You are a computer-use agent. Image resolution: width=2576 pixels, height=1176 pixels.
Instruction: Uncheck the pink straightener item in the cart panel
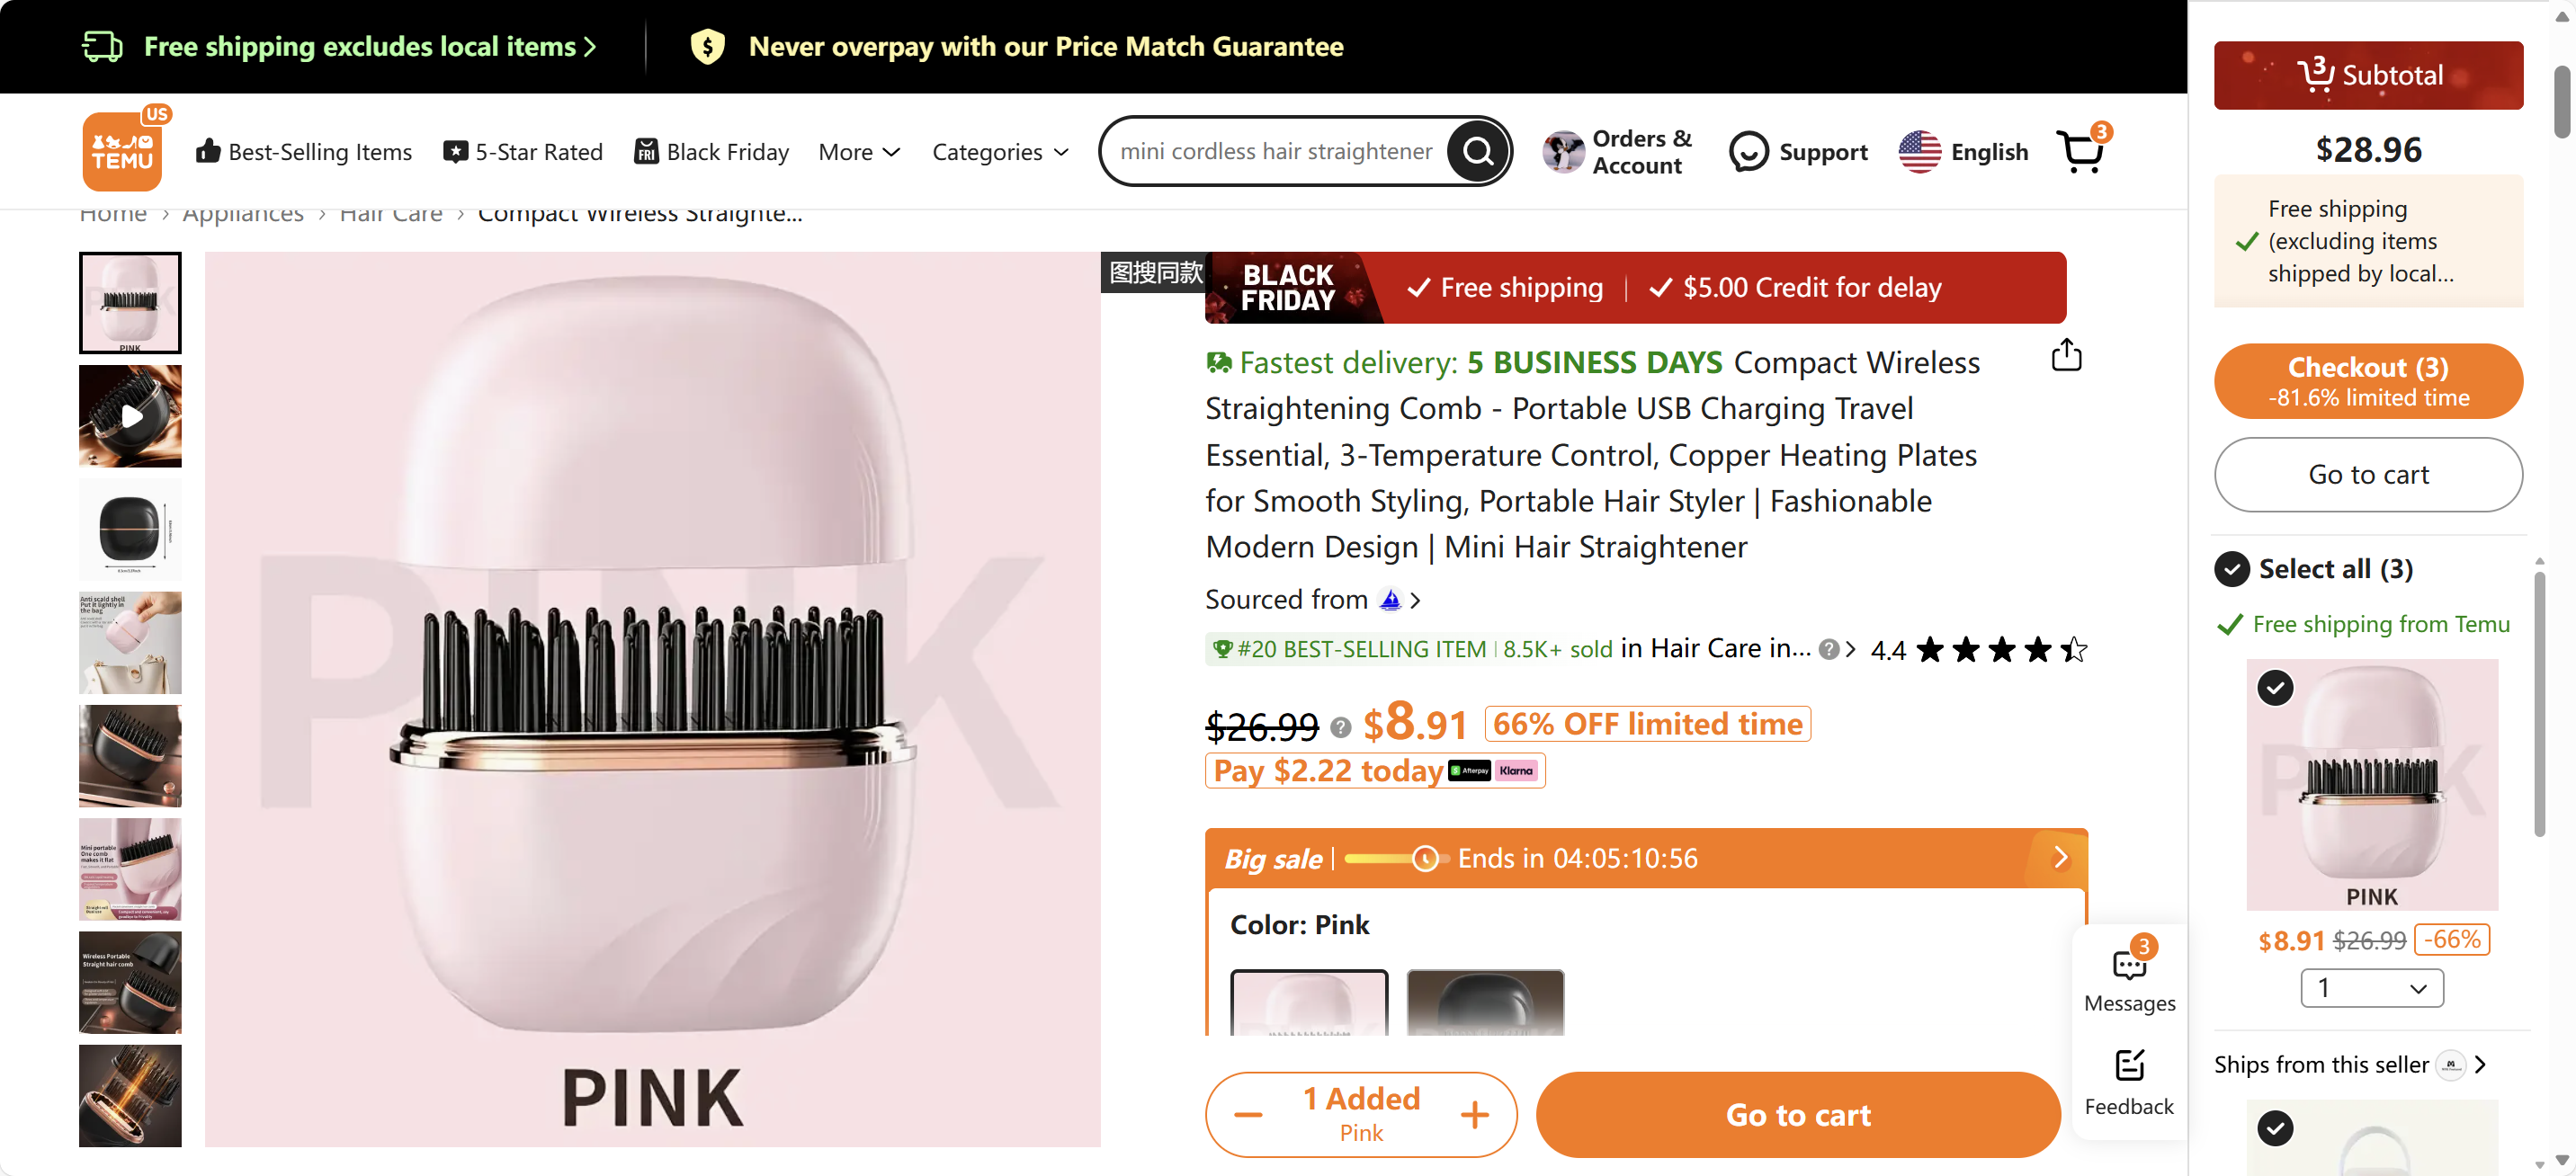tap(2275, 688)
